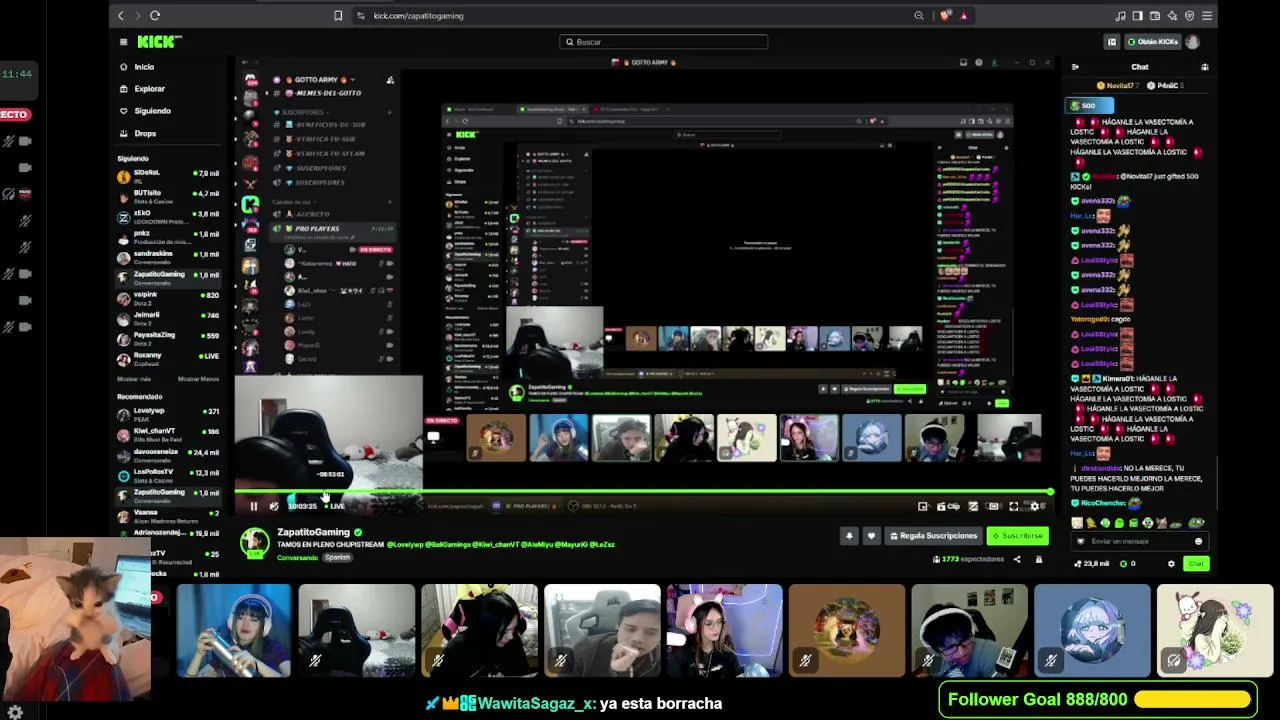Open Inicio in the sidebar
This screenshot has height=720, width=1280.
tap(144, 67)
